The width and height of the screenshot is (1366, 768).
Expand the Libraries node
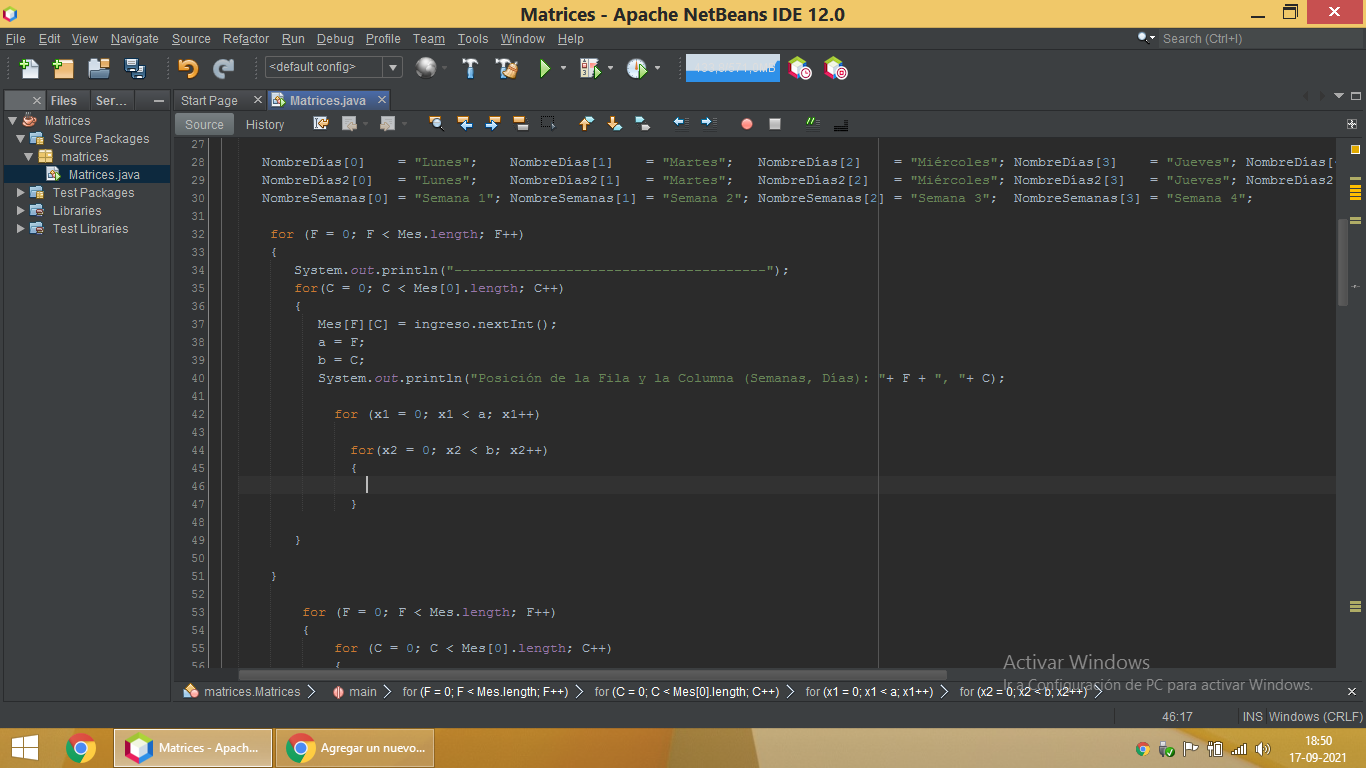(x=21, y=210)
